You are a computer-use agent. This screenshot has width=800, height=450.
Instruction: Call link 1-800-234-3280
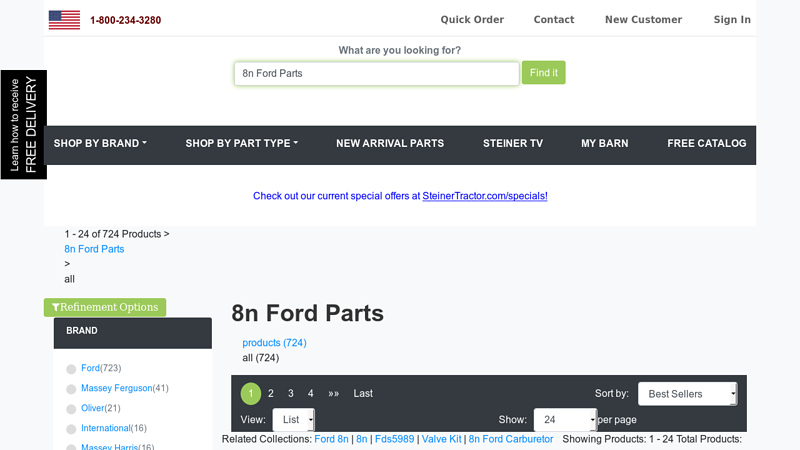(126, 20)
